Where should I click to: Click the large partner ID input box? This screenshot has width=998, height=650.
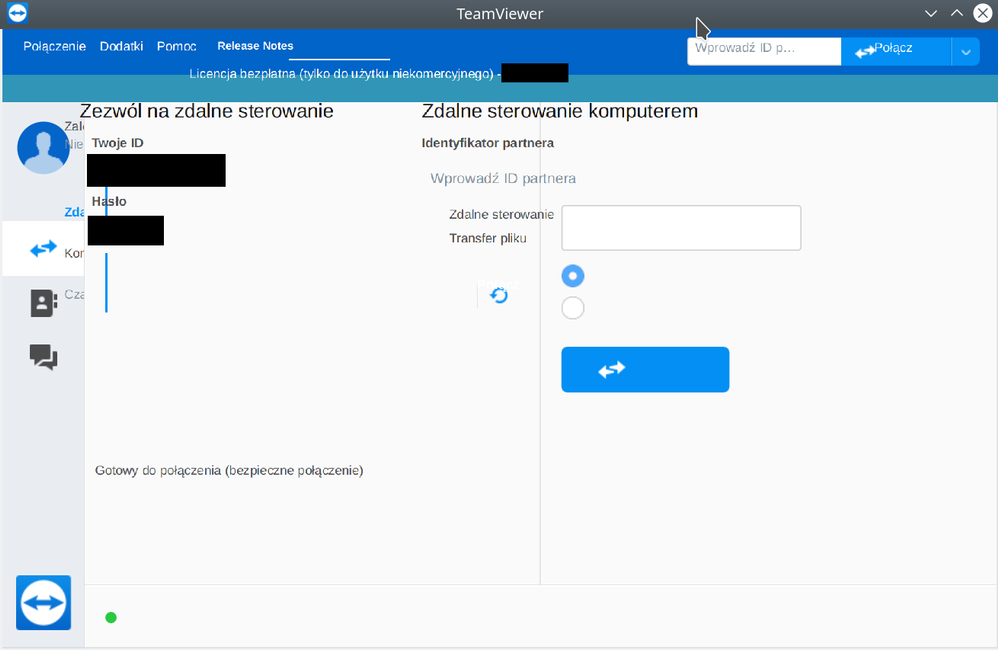(x=681, y=228)
